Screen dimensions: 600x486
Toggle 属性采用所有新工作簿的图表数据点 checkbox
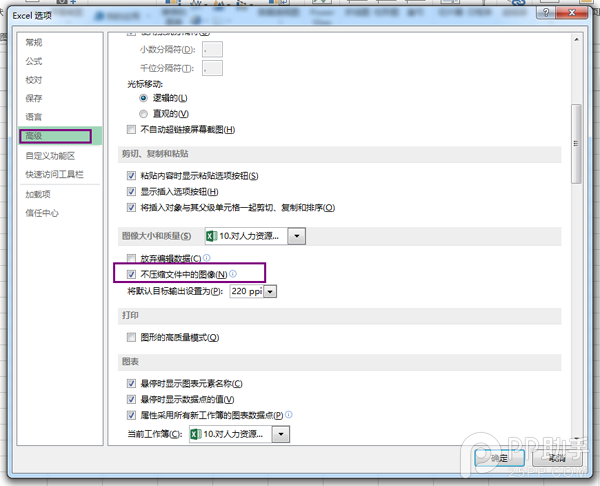click(x=131, y=415)
